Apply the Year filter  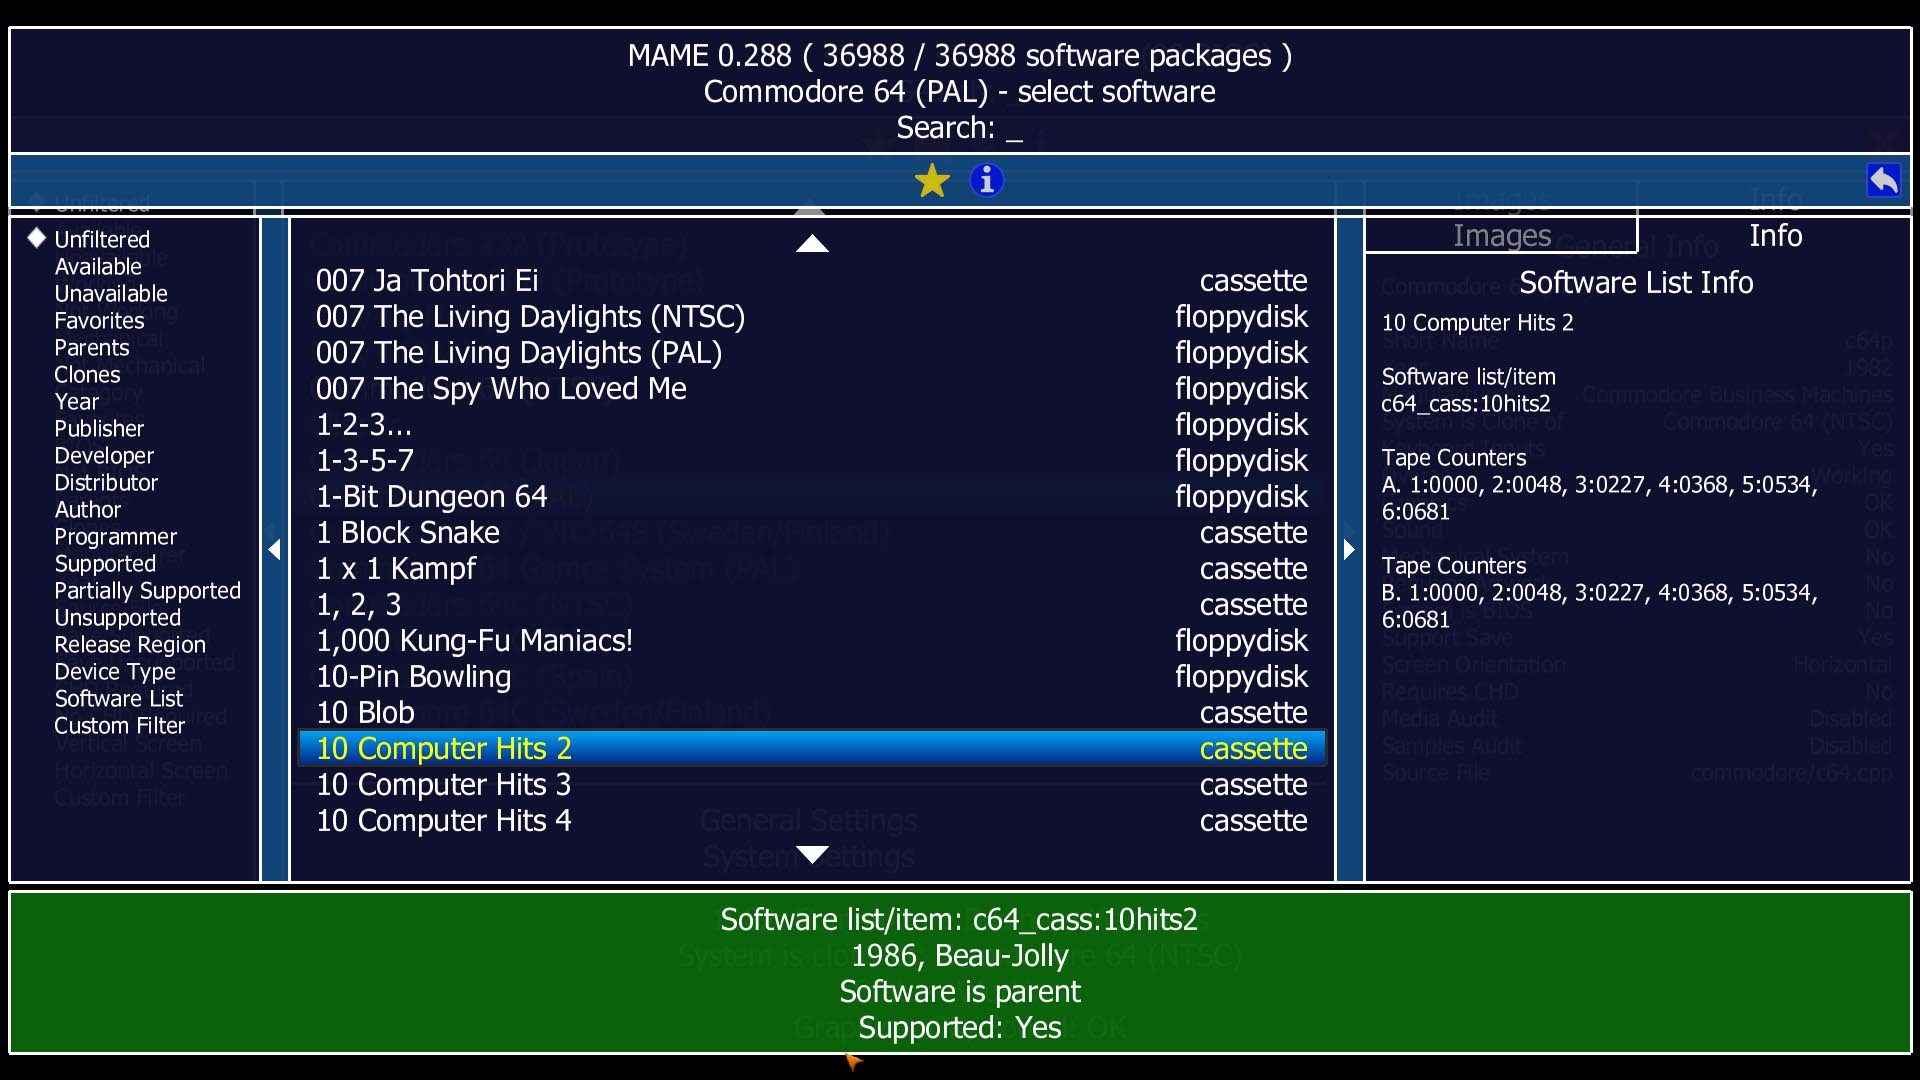coord(77,401)
